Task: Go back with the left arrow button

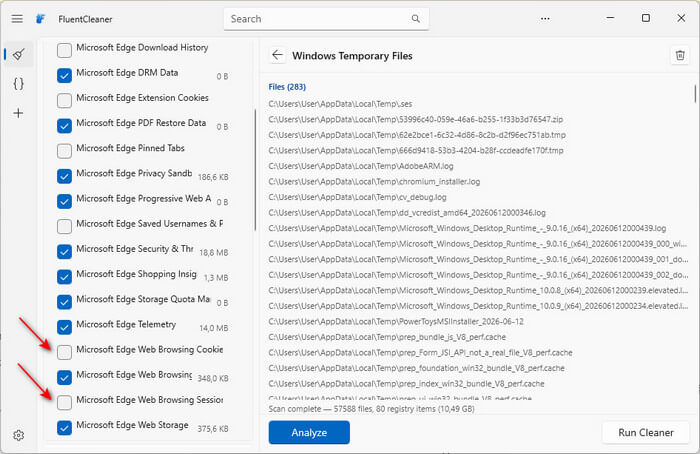Action: (277, 55)
